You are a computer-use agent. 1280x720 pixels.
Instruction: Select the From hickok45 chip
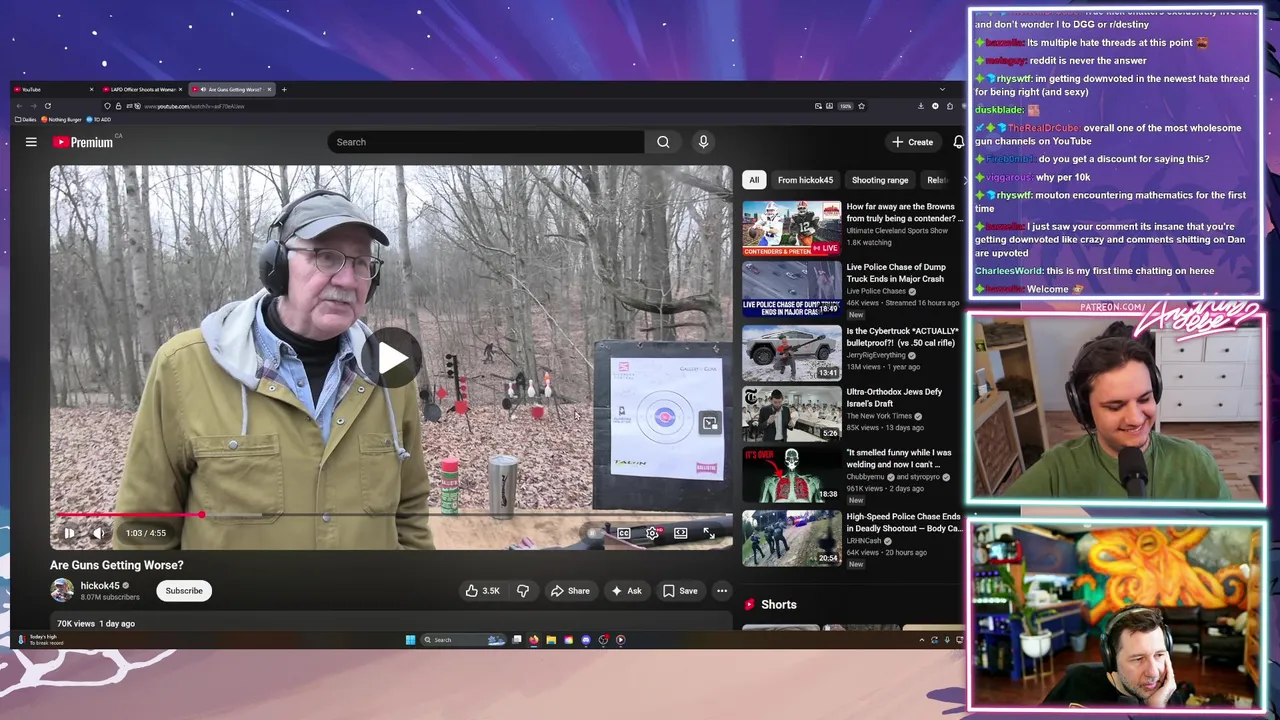(x=805, y=180)
